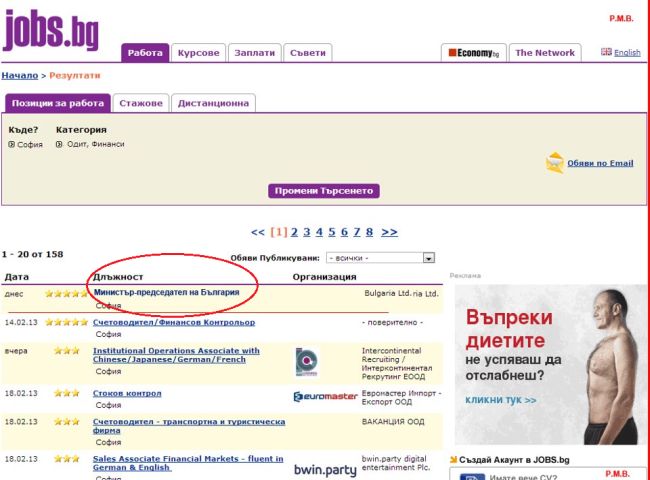Click the bwin.party company logo

tap(325, 470)
